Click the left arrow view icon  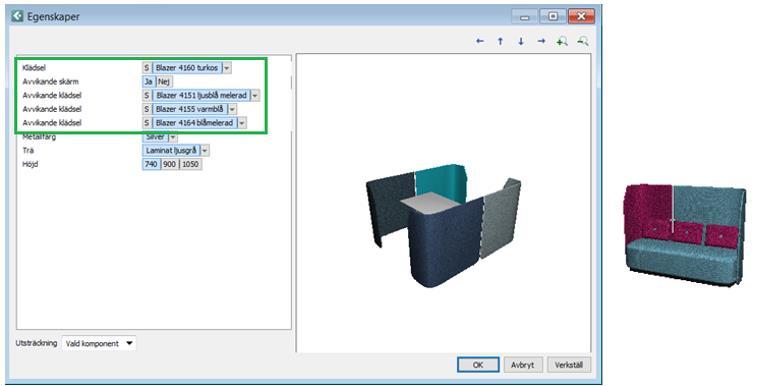pyautogui.click(x=480, y=42)
